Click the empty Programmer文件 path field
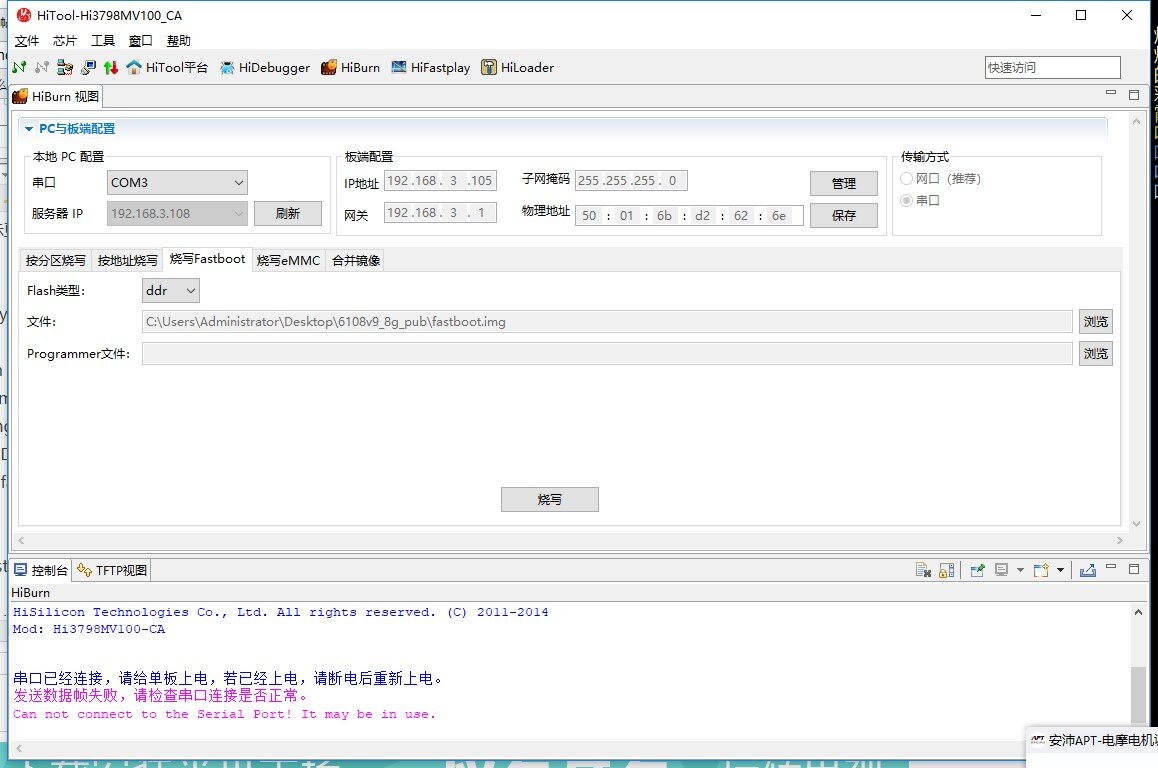The image size is (1158, 768). [607, 354]
